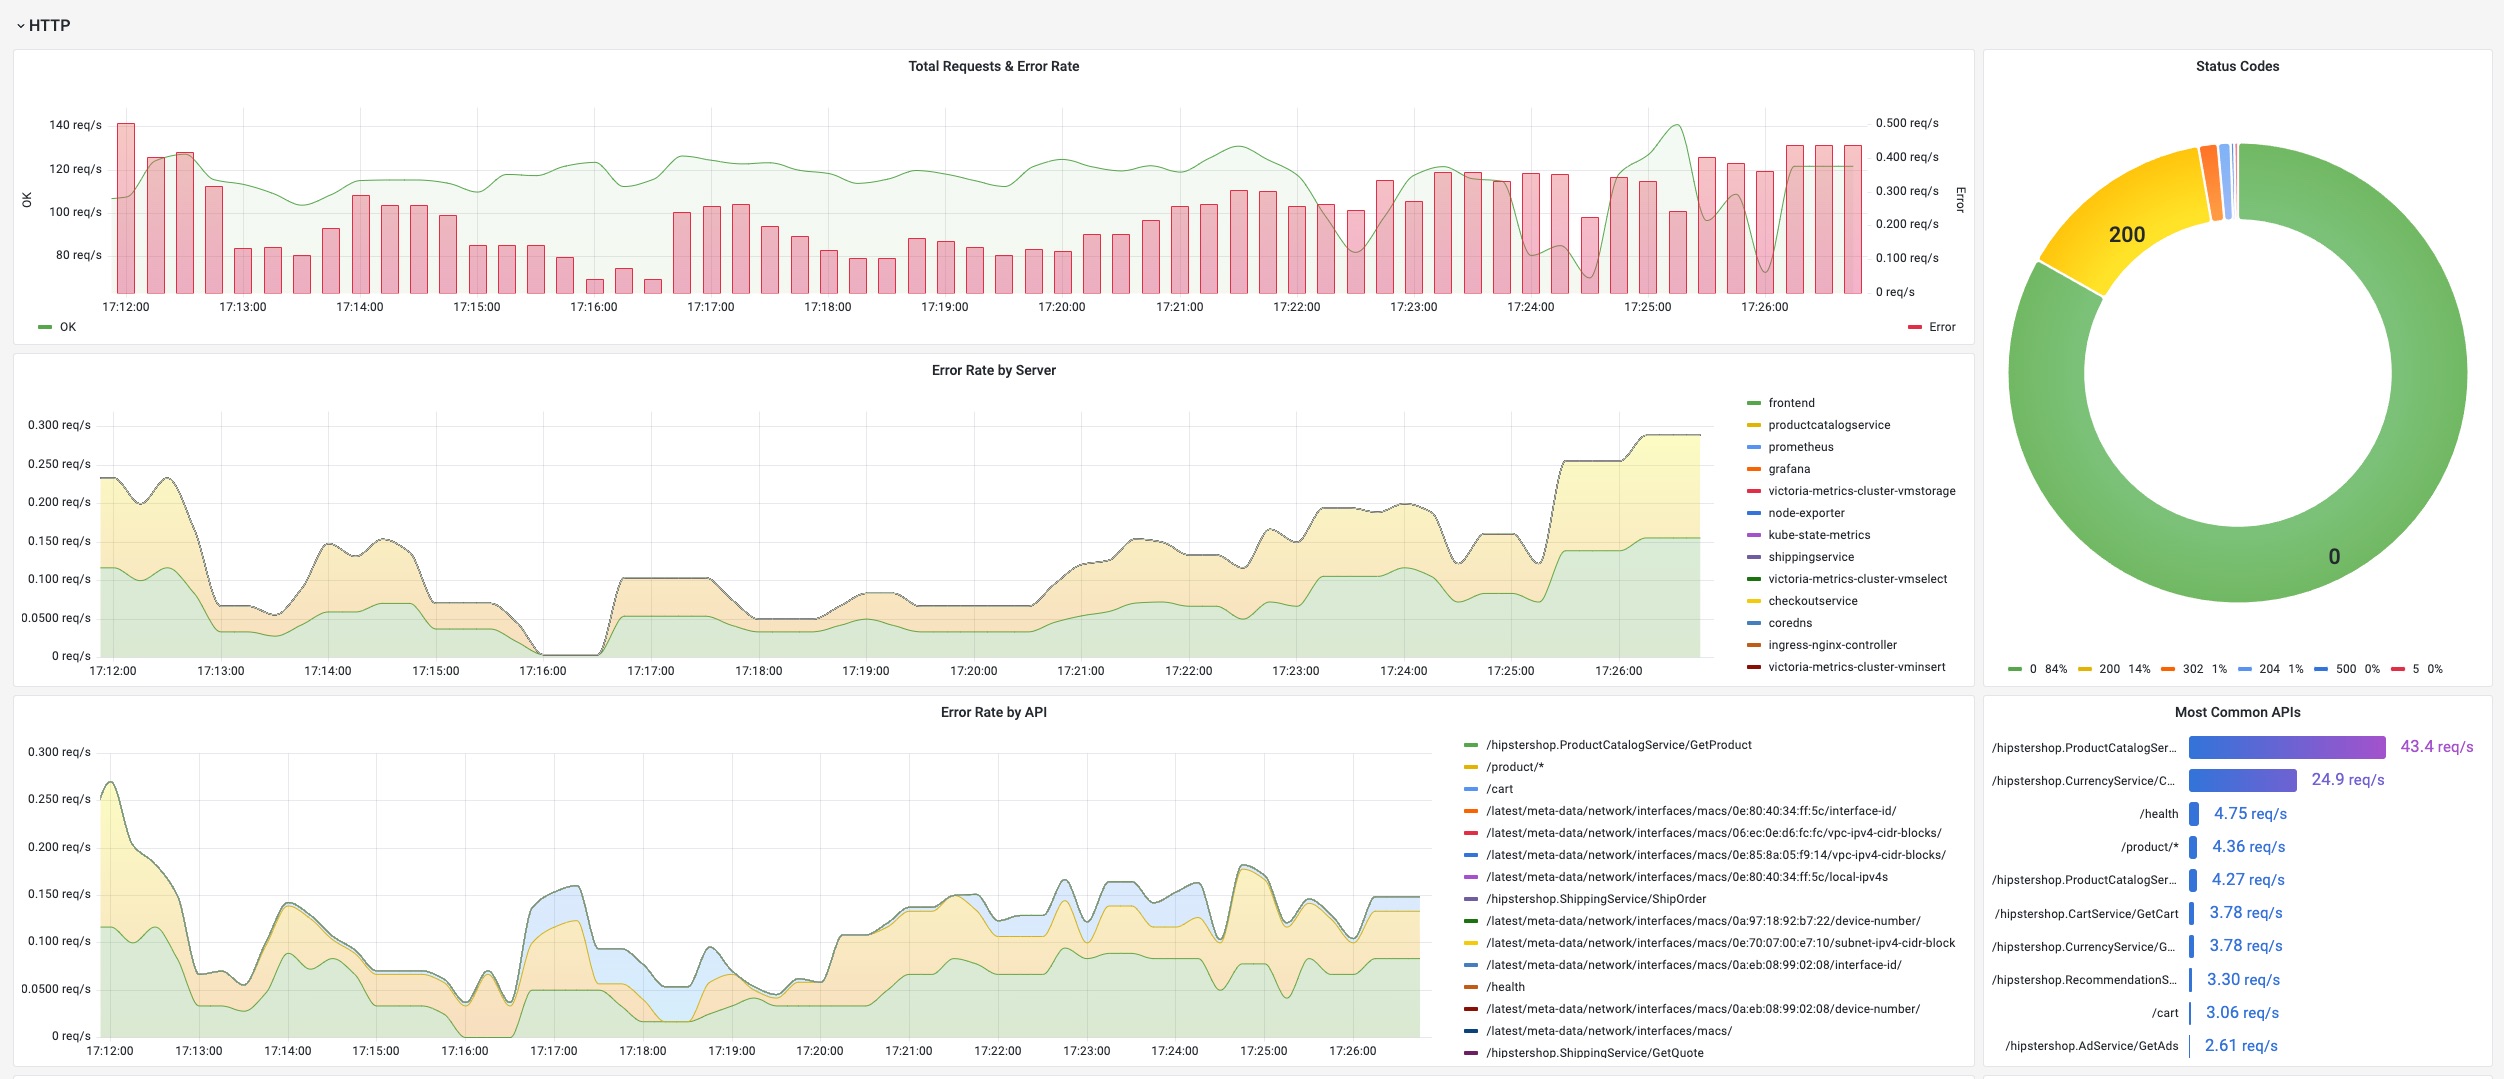Toggle frontend series in server legend

click(x=1791, y=403)
